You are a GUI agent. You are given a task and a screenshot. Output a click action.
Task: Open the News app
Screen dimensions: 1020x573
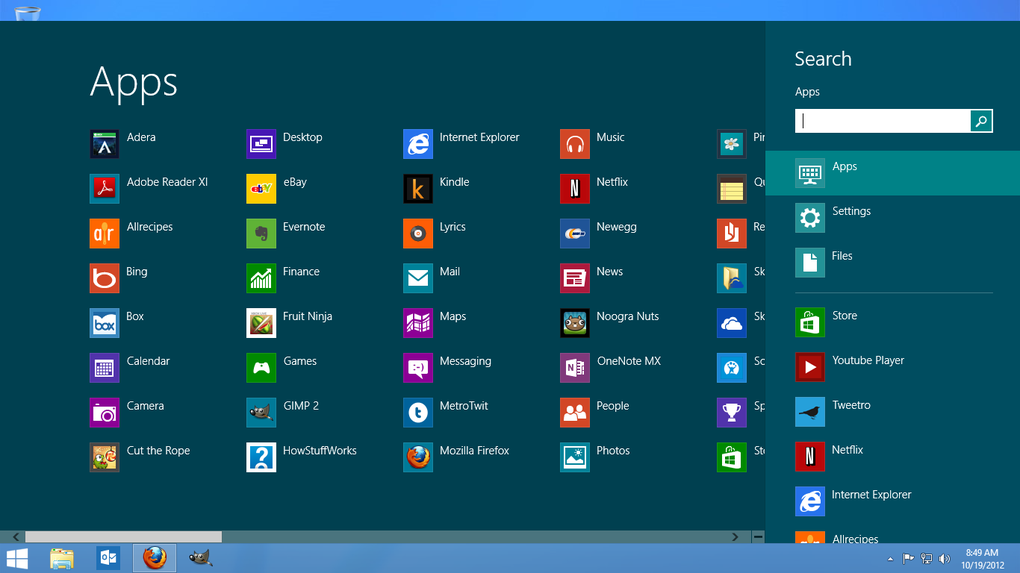574,278
